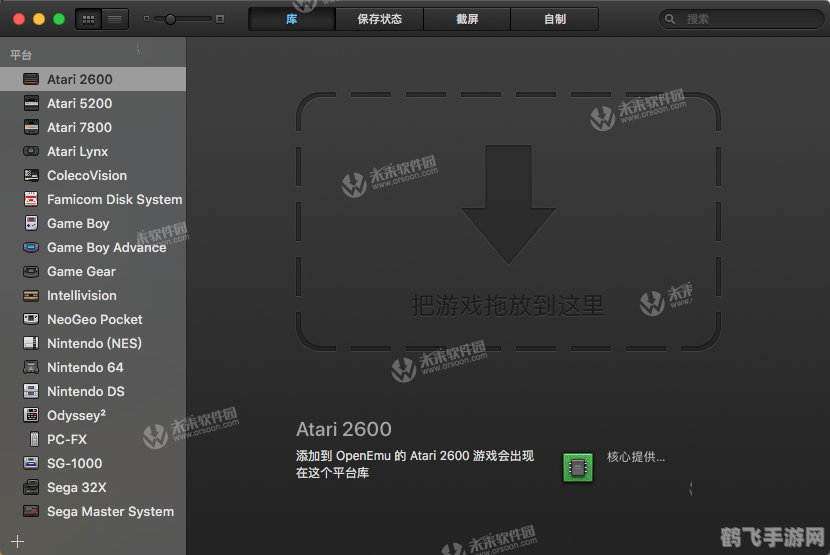Select Atari 5200 platform label
The height and width of the screenshot is (555, 830).
[x=79, y=103]
